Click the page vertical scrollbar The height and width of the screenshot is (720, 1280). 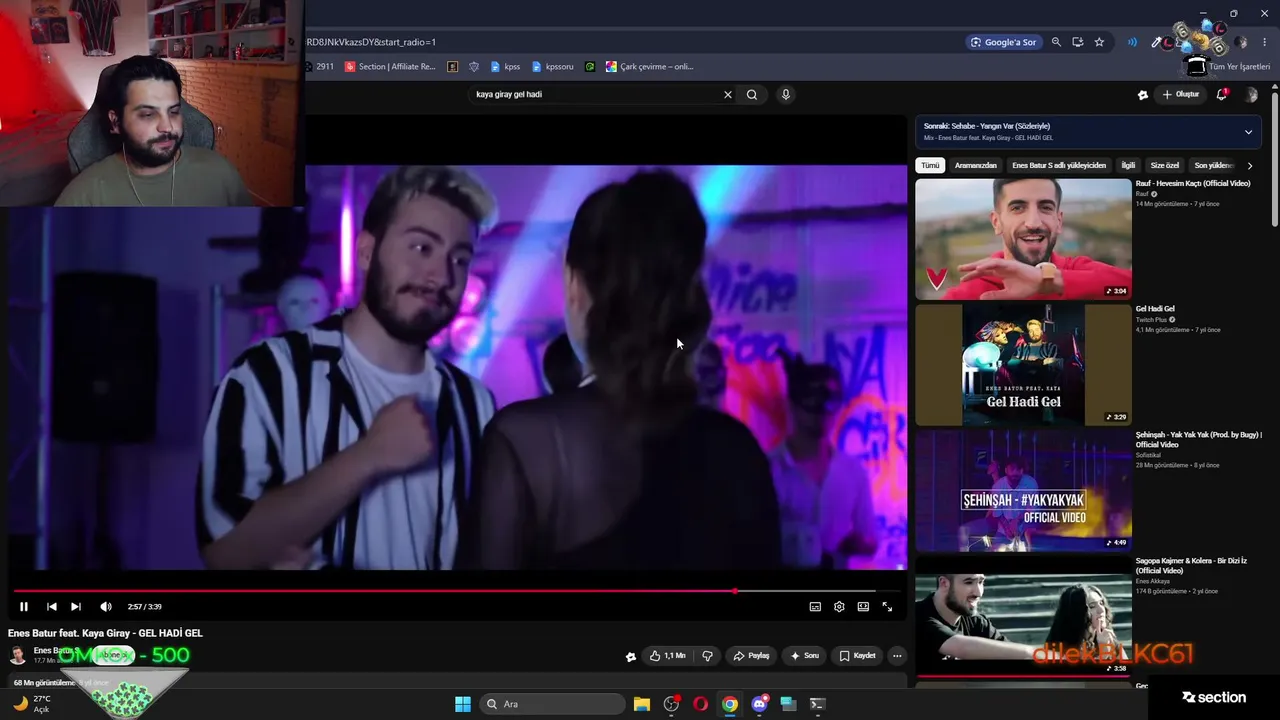(x=1275, y=158)
